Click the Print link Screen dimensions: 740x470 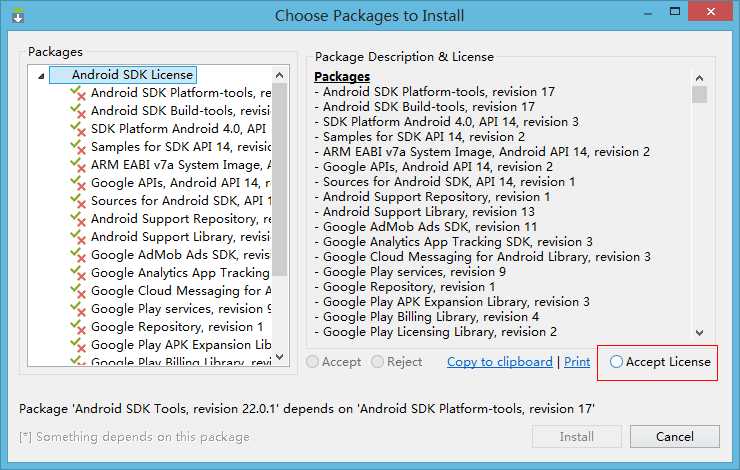pyautogui.click(x=577, y=362)
